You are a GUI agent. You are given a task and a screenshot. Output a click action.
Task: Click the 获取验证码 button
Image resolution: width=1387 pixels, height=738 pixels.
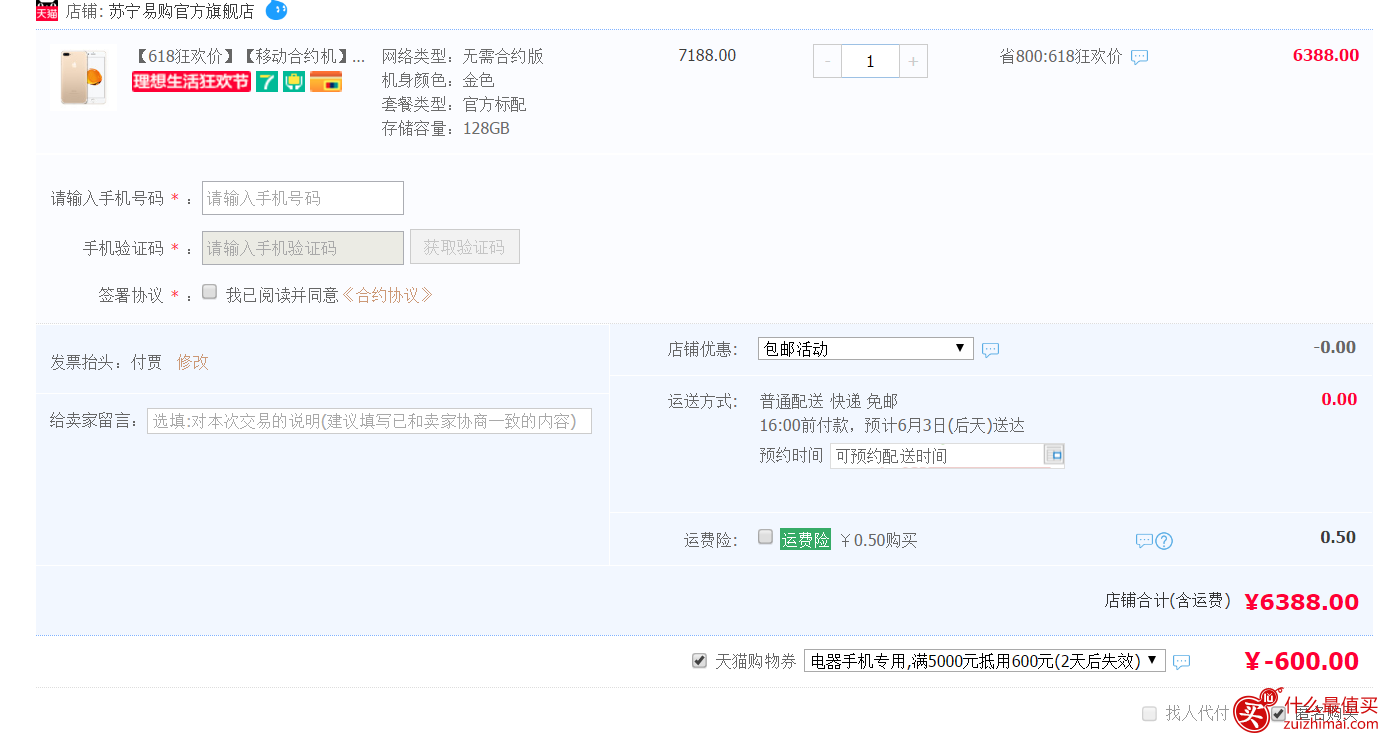(x=465, y=247)
